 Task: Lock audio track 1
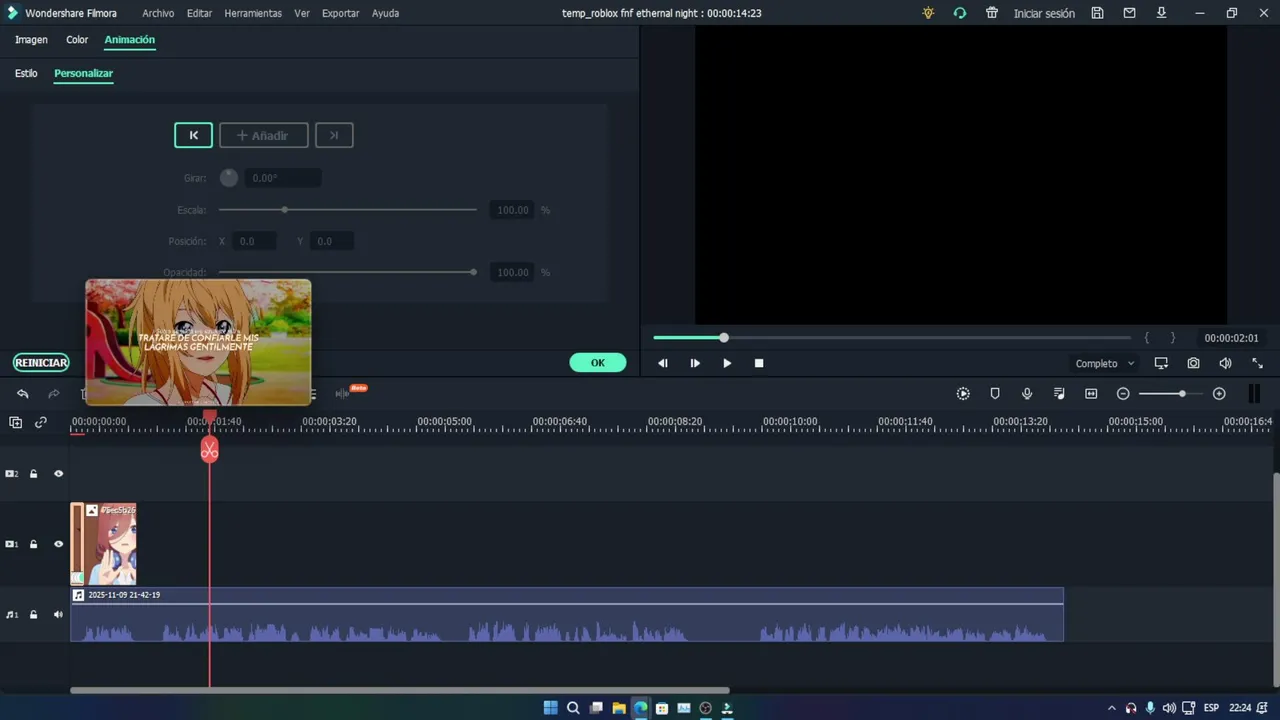[33, 614]
